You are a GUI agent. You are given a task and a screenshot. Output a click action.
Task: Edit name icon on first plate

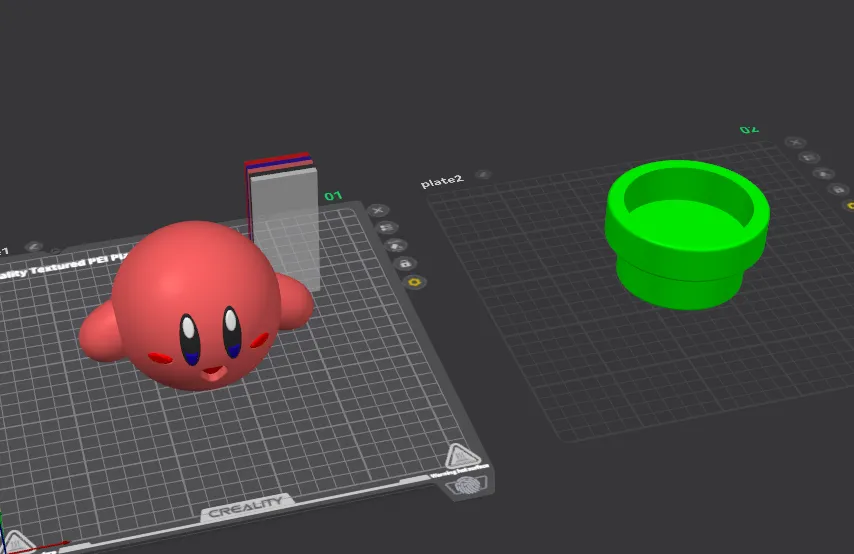[x=34, y=247]
